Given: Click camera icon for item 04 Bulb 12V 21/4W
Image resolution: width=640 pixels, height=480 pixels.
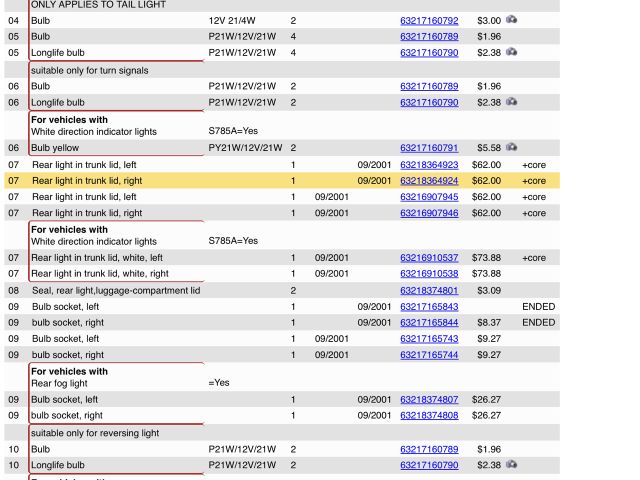Looking at the screenshot, I should pos(511,20).
